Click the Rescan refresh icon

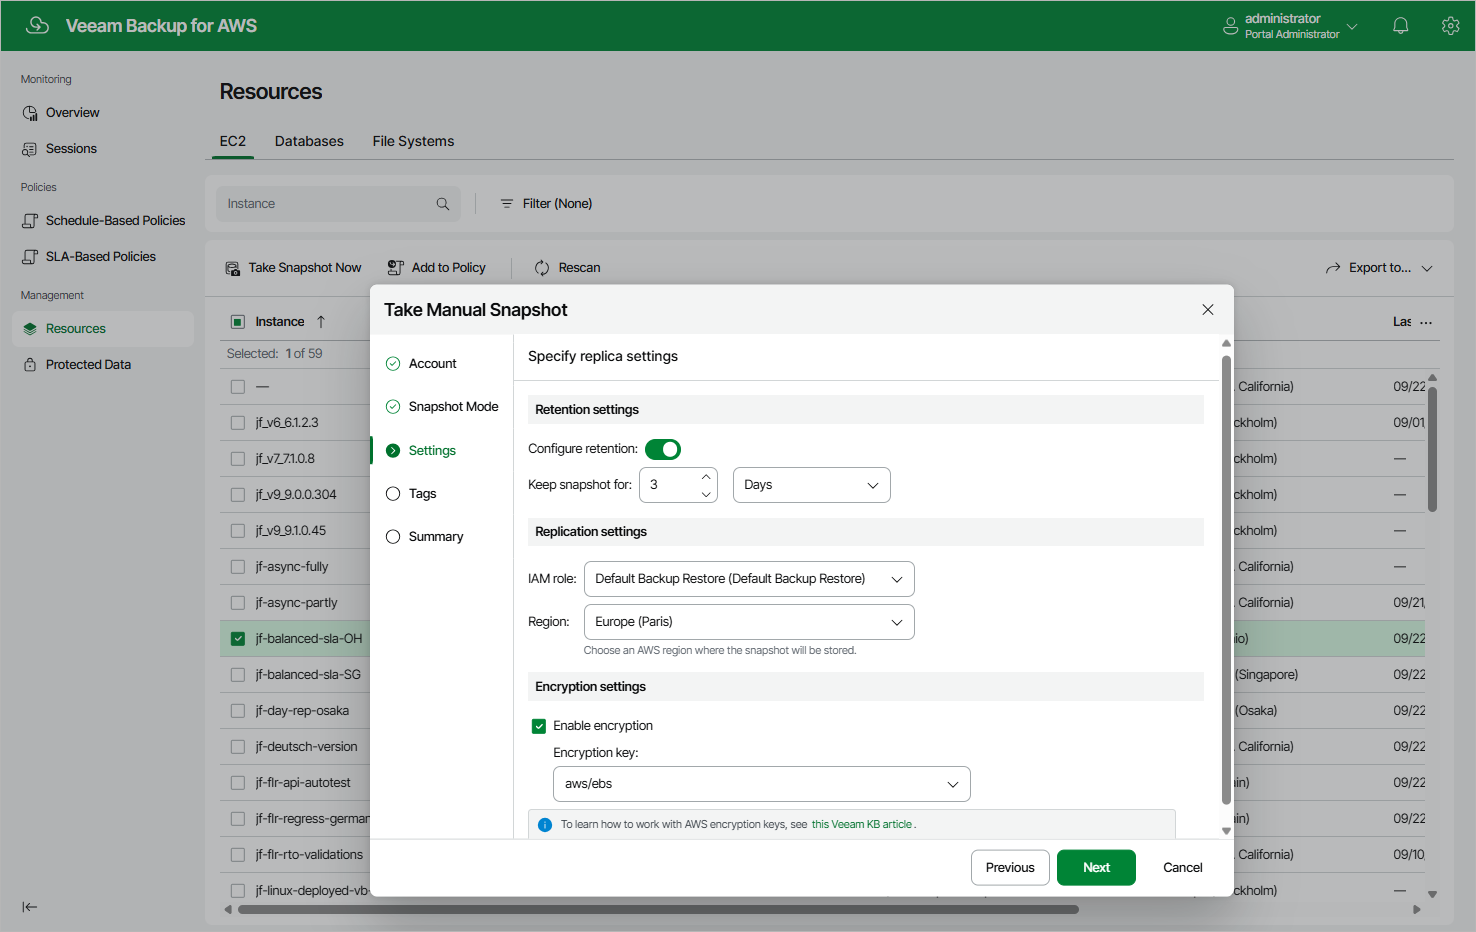[x=542, y=268]
